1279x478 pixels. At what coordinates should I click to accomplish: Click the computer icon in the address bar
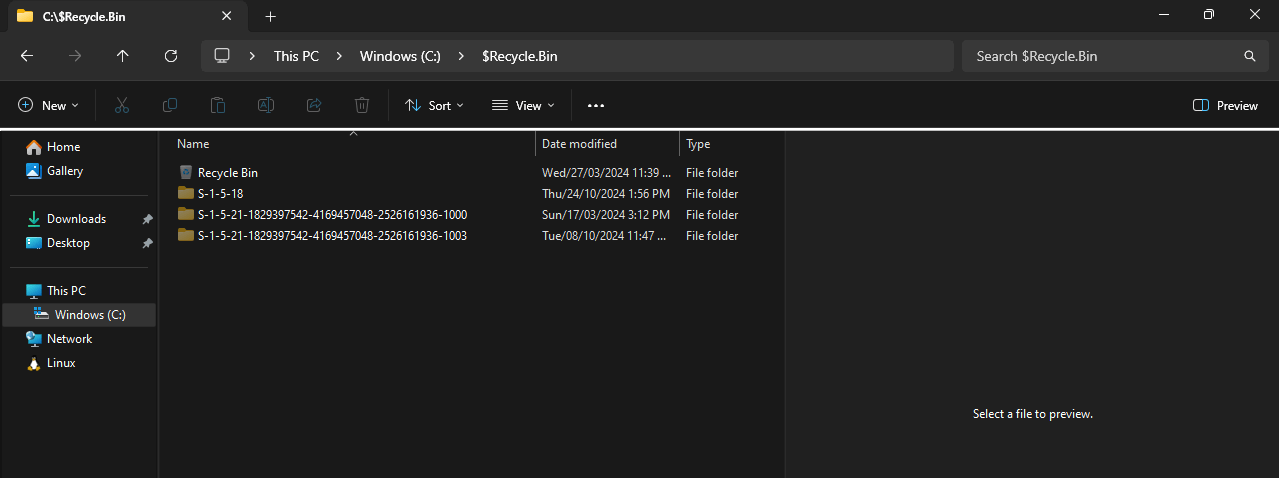tap(222, 56)
